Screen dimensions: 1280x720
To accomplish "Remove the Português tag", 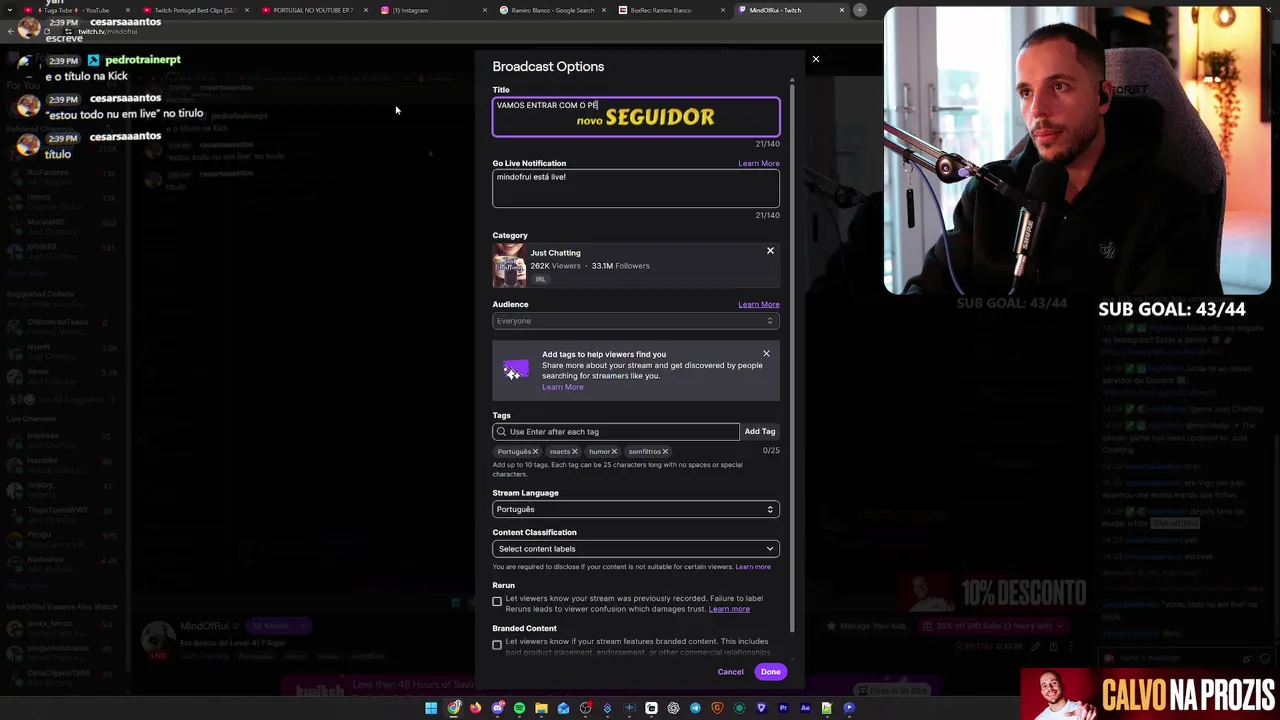I will tap(535, 452).
